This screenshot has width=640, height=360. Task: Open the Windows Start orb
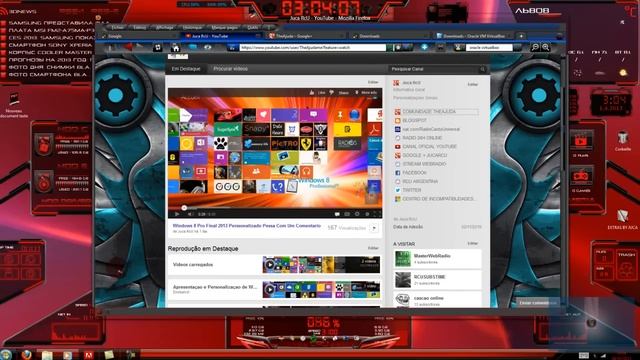click(6, 355)
